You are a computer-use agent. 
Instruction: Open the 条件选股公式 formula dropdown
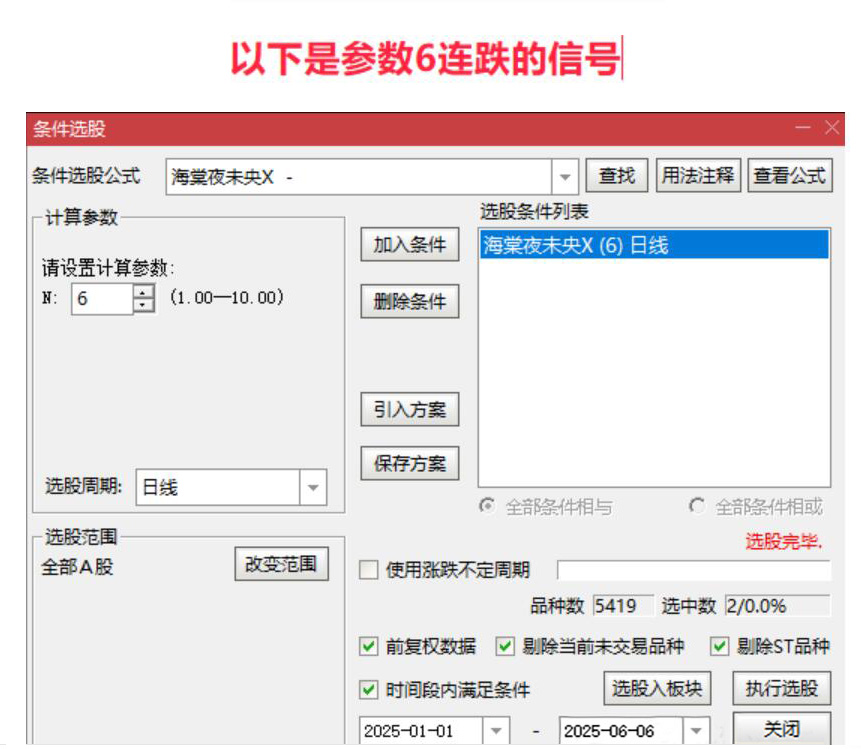coord(566,175)
